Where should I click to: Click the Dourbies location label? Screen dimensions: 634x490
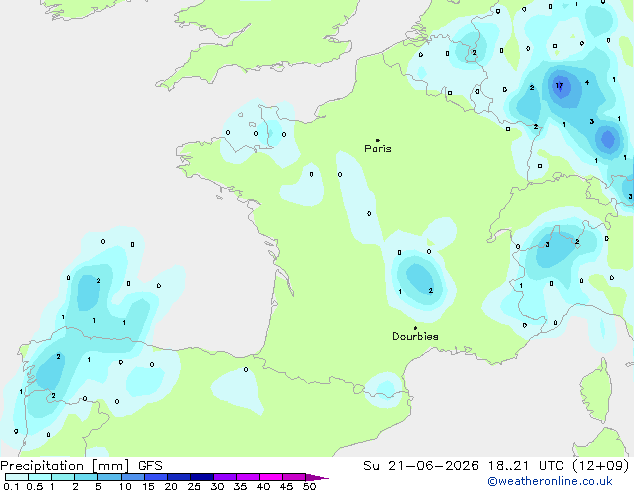(x=415, y=336)
